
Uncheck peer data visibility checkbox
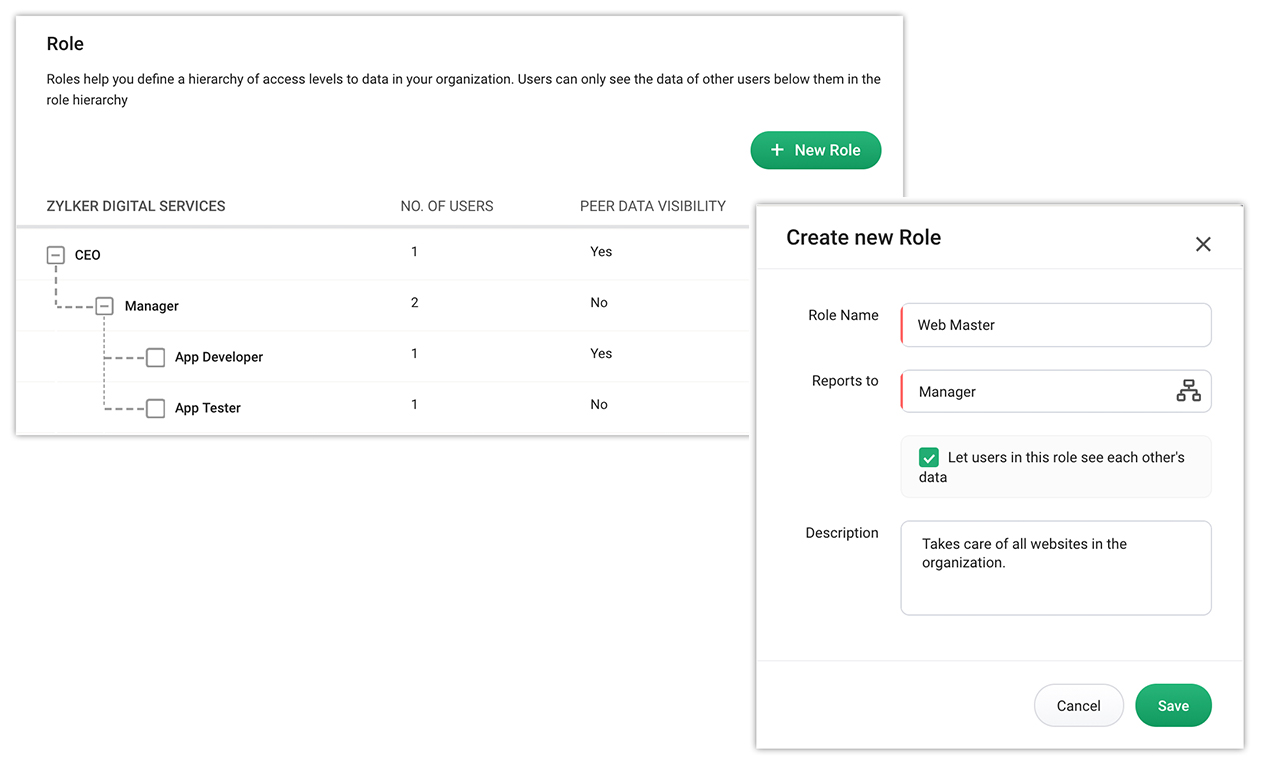929,457
